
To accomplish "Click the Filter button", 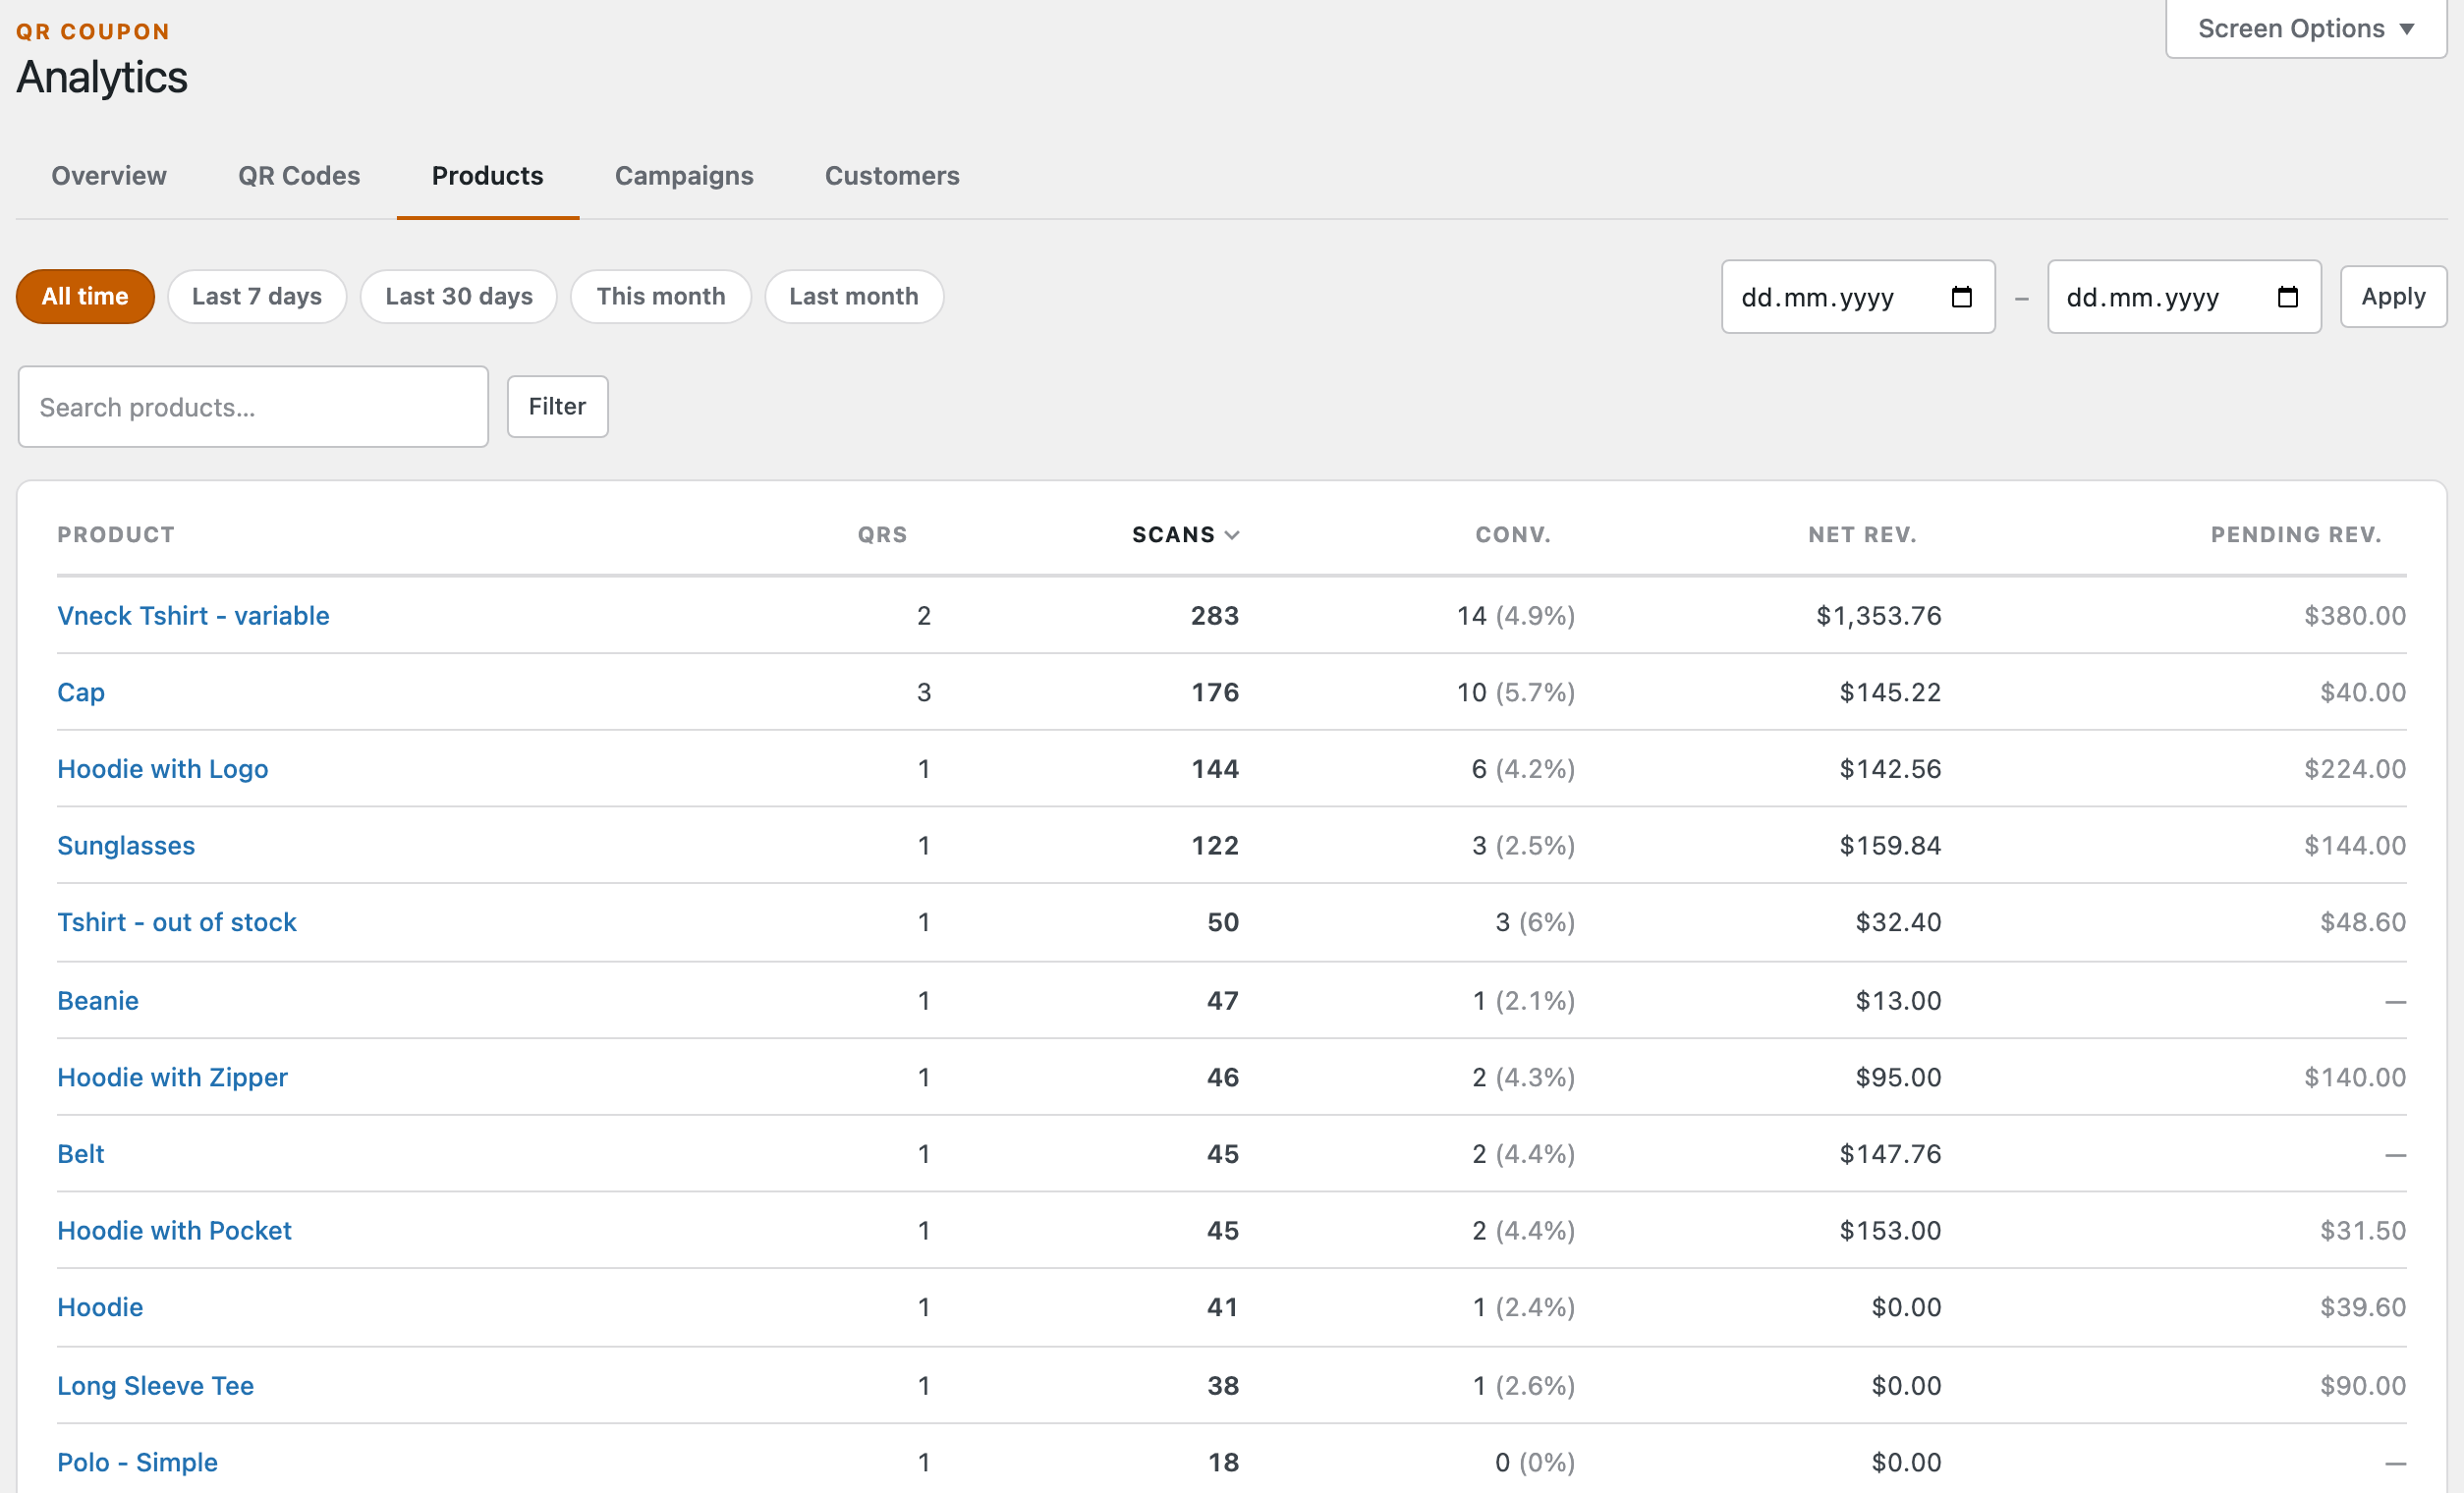I will [557, 407].
